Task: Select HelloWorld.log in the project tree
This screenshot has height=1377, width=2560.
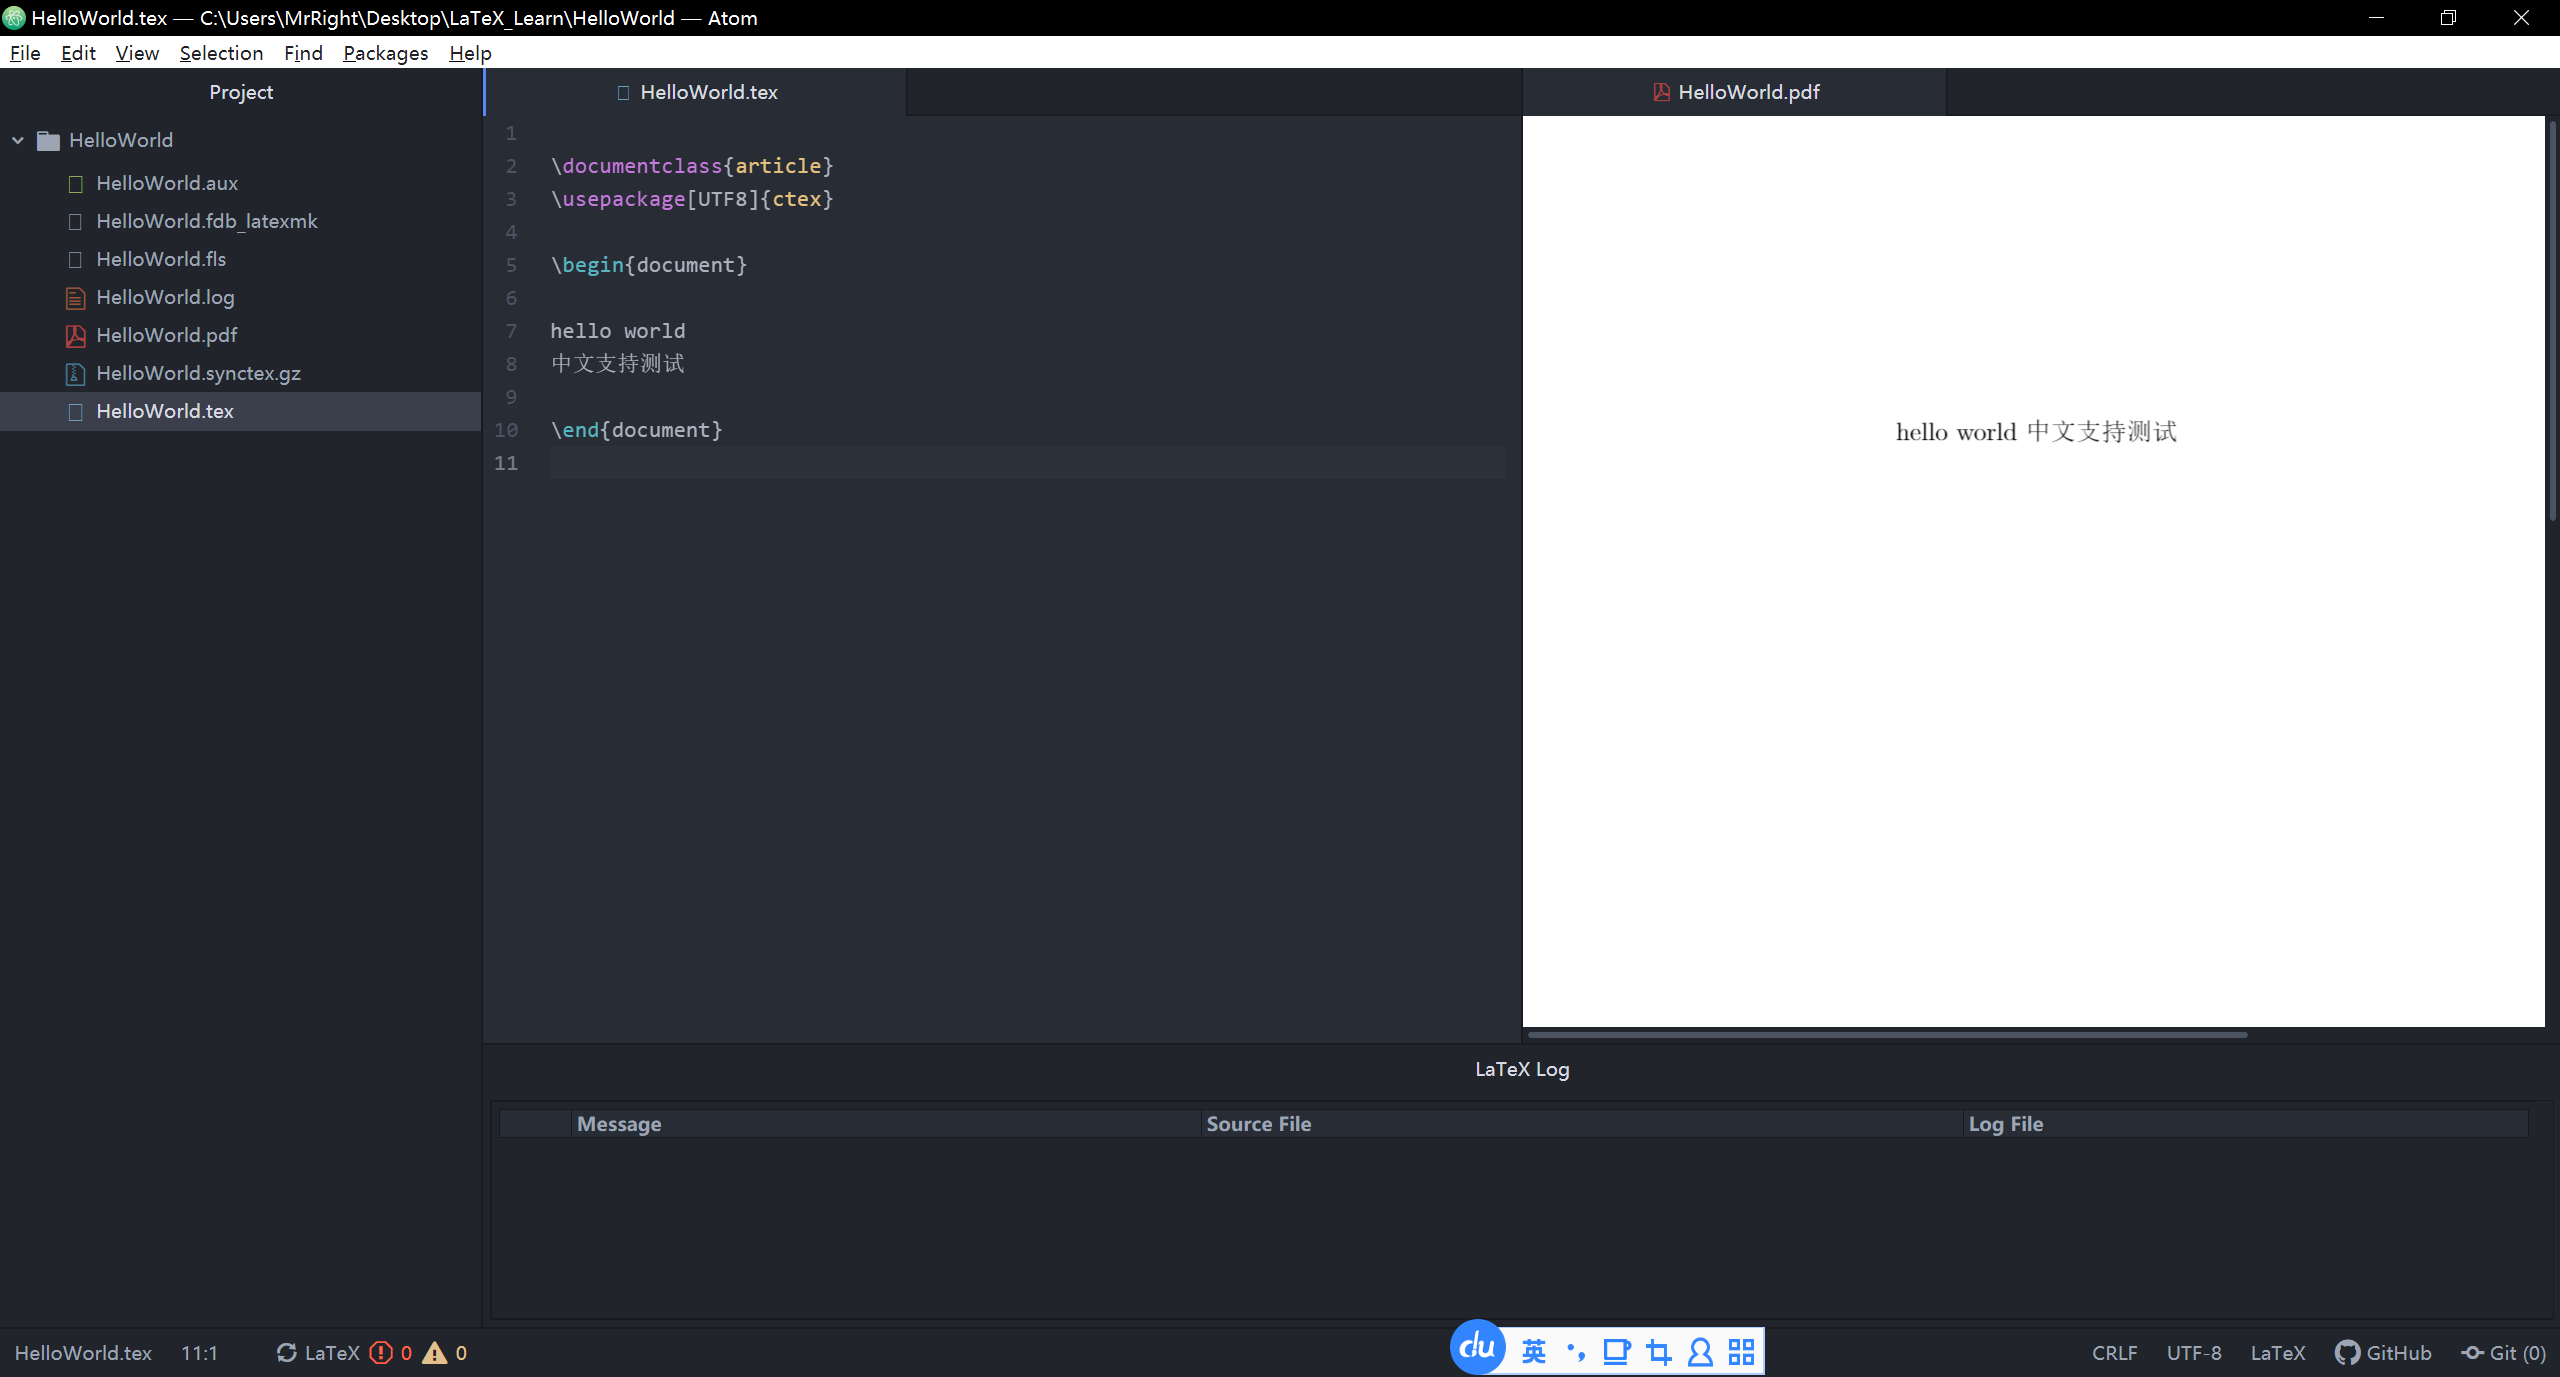Action: pos(165,297)
